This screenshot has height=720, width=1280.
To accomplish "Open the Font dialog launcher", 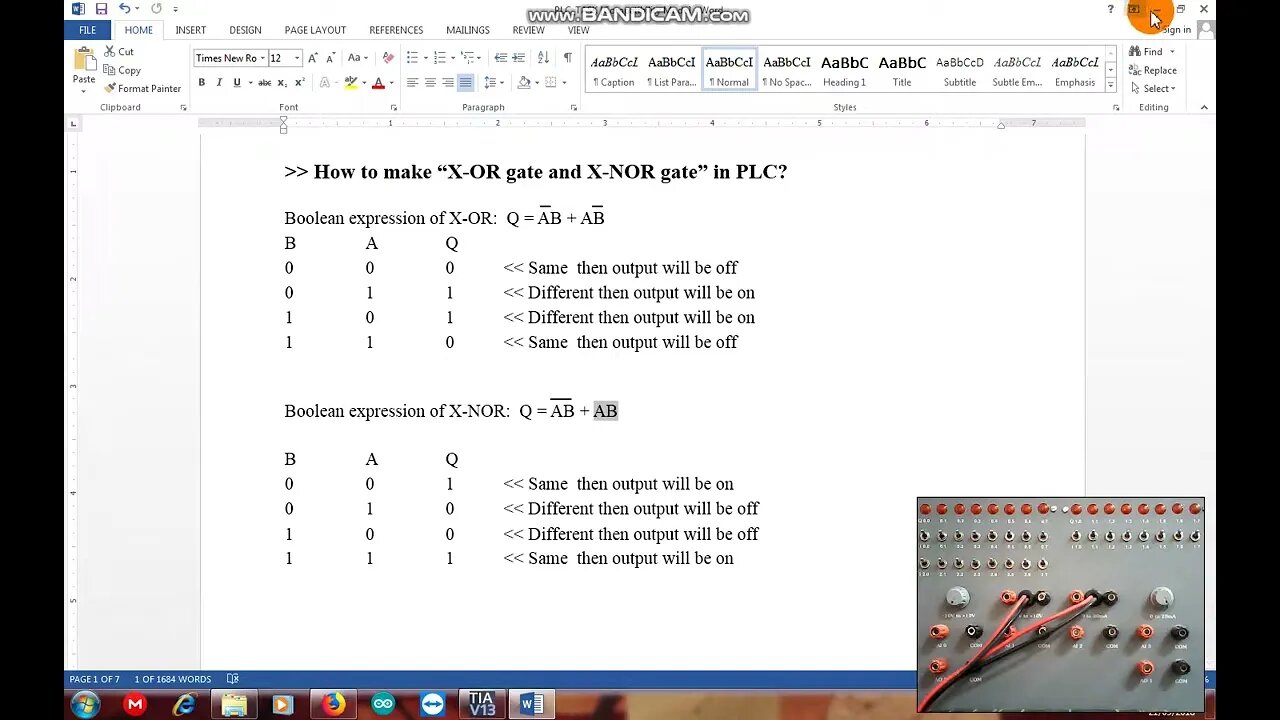I will (393, 107).
